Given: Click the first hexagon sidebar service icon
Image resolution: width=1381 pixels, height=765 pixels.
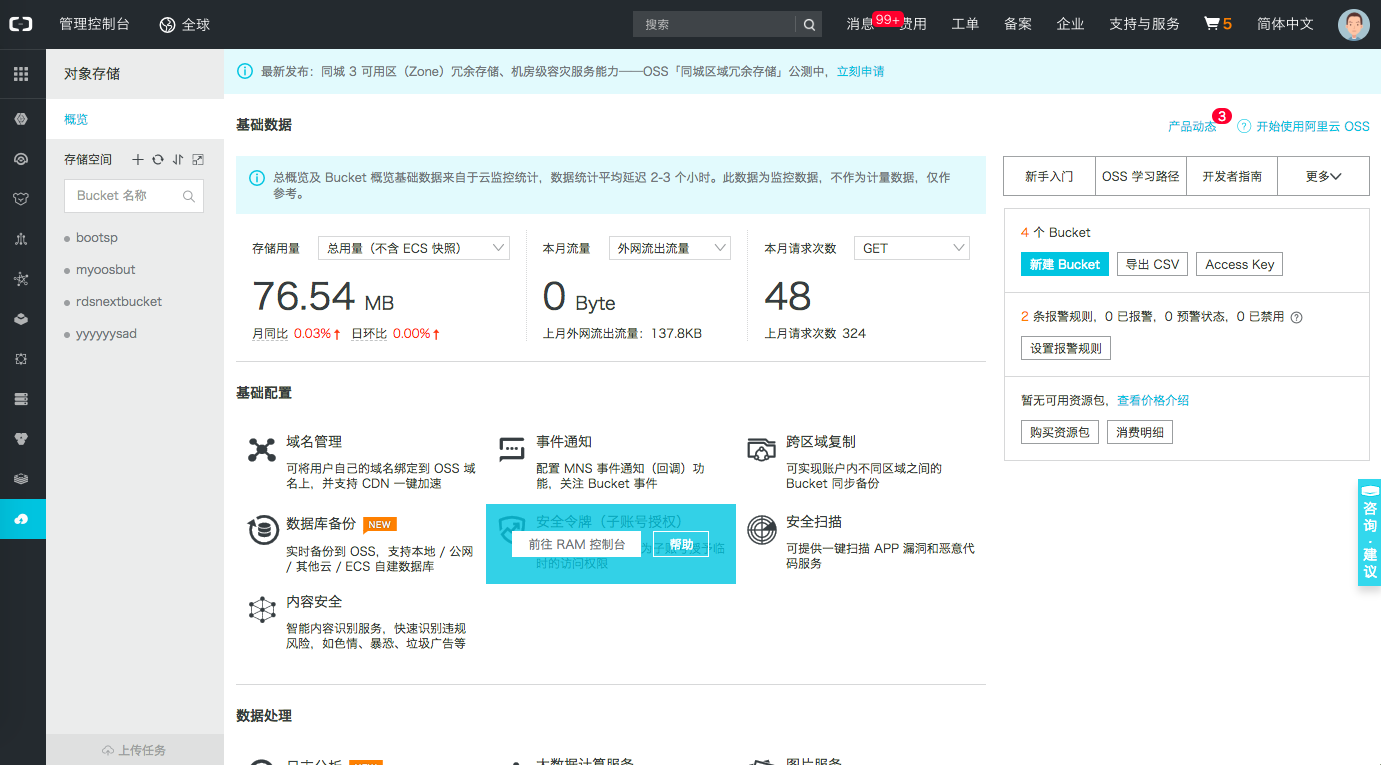Looking at the screenshot, I should click(x=21, y=119).
